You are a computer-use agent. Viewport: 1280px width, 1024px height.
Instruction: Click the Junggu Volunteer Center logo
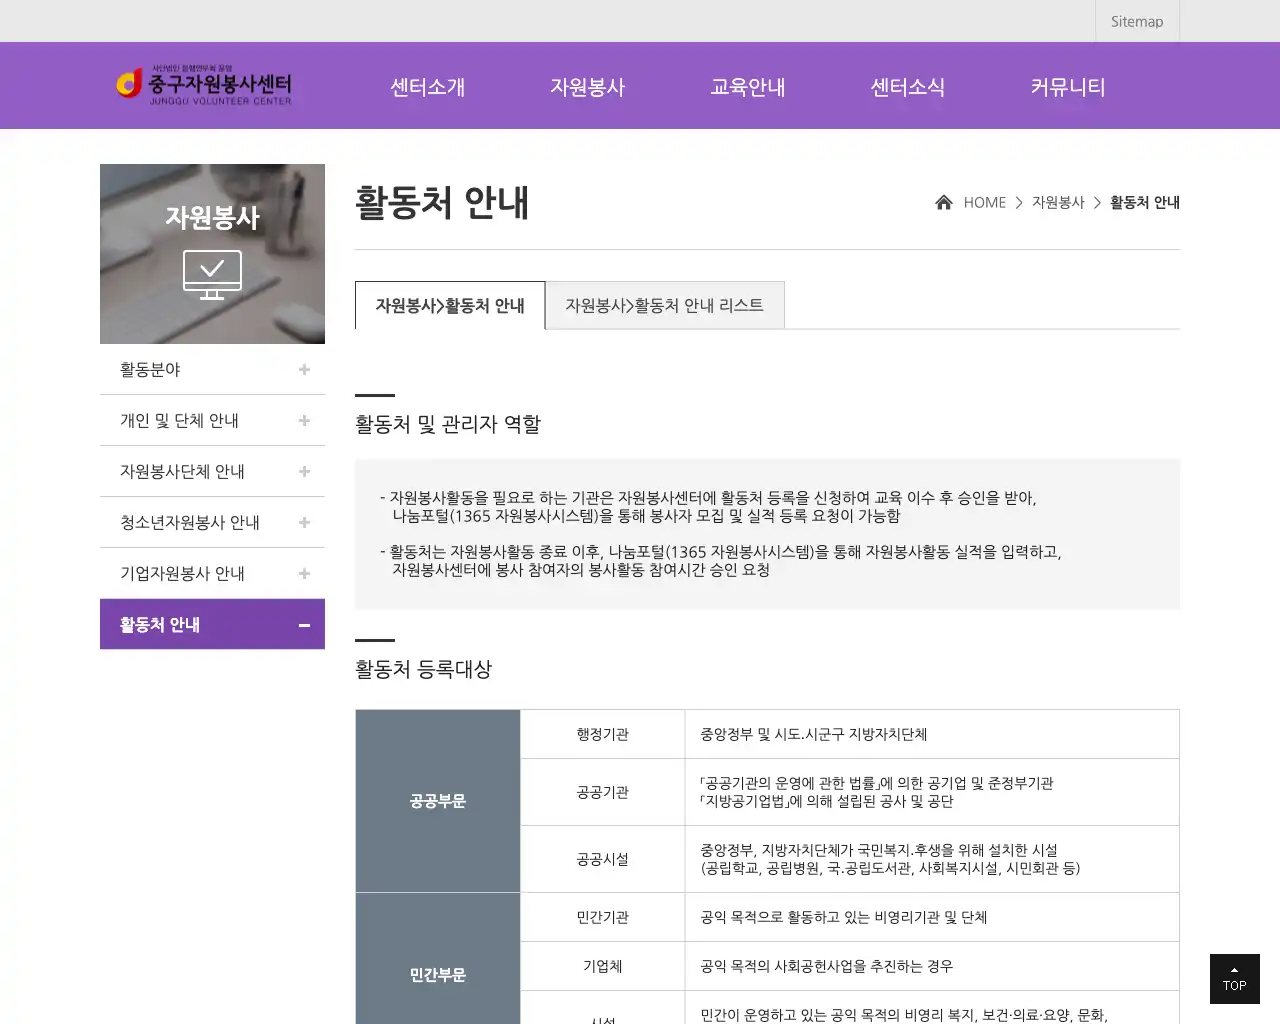tap(204, 86)
